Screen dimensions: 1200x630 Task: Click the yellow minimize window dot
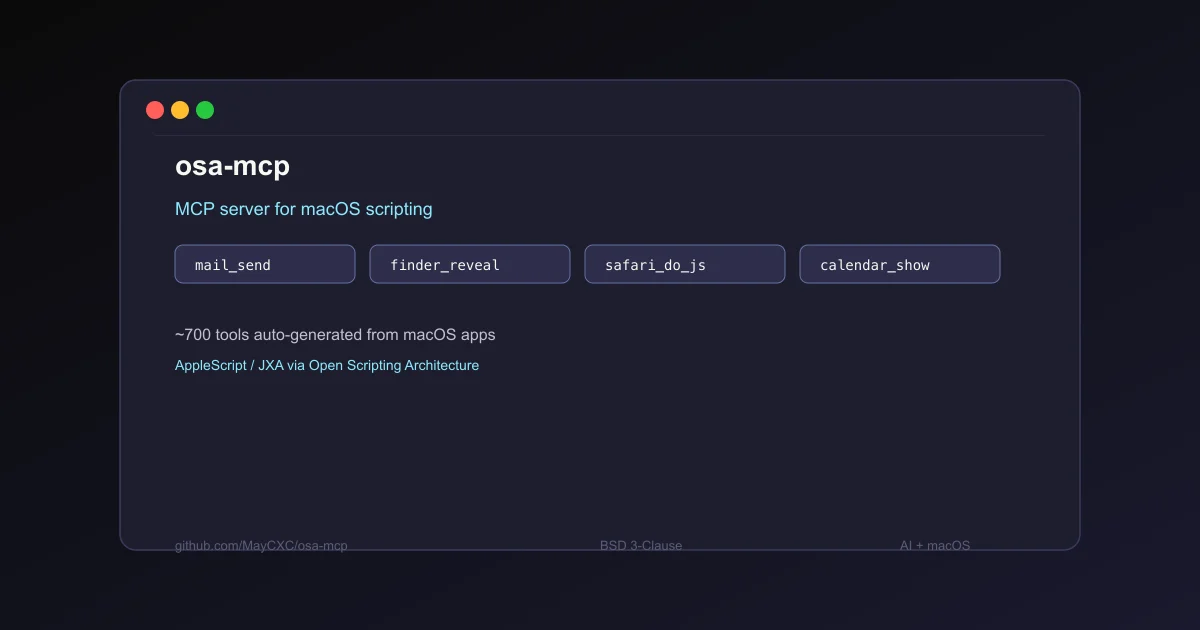point(180,110)
